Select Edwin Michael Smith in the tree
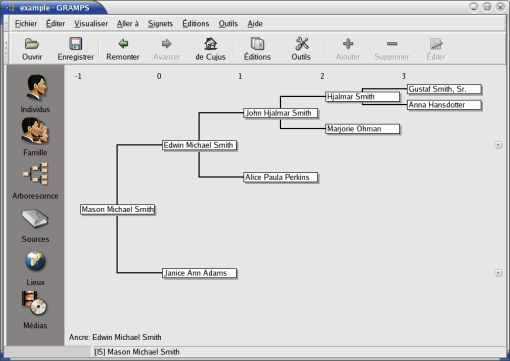This screenshot has width=510, height=361. [199, 145]
